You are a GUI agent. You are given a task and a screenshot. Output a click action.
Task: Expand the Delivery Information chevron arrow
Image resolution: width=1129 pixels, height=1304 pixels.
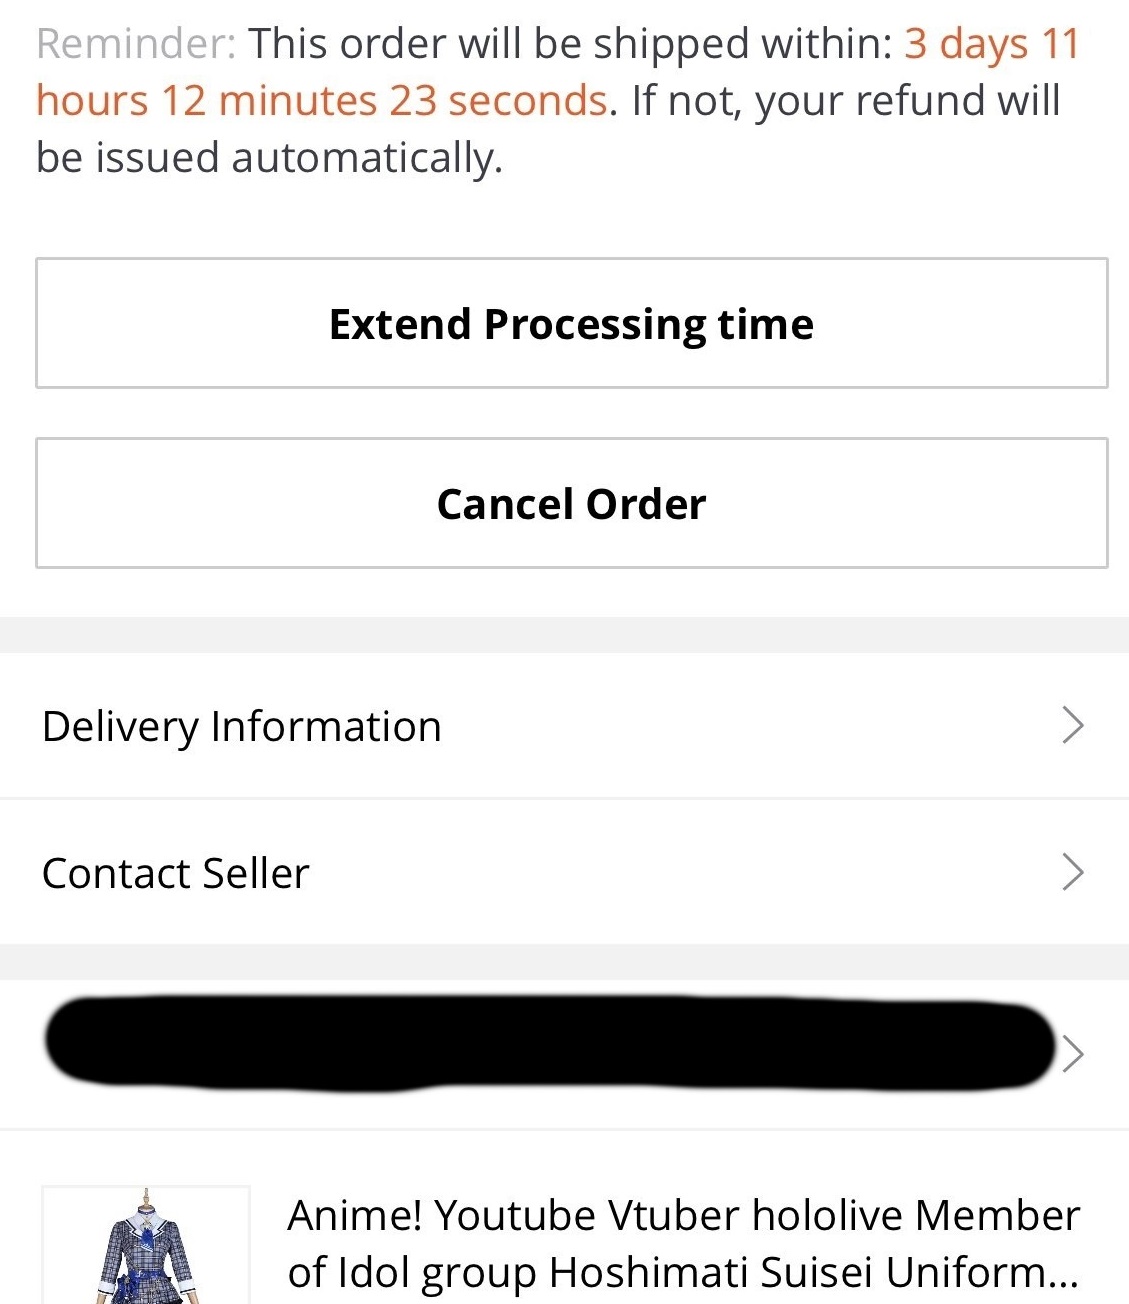pos(1072,725)
